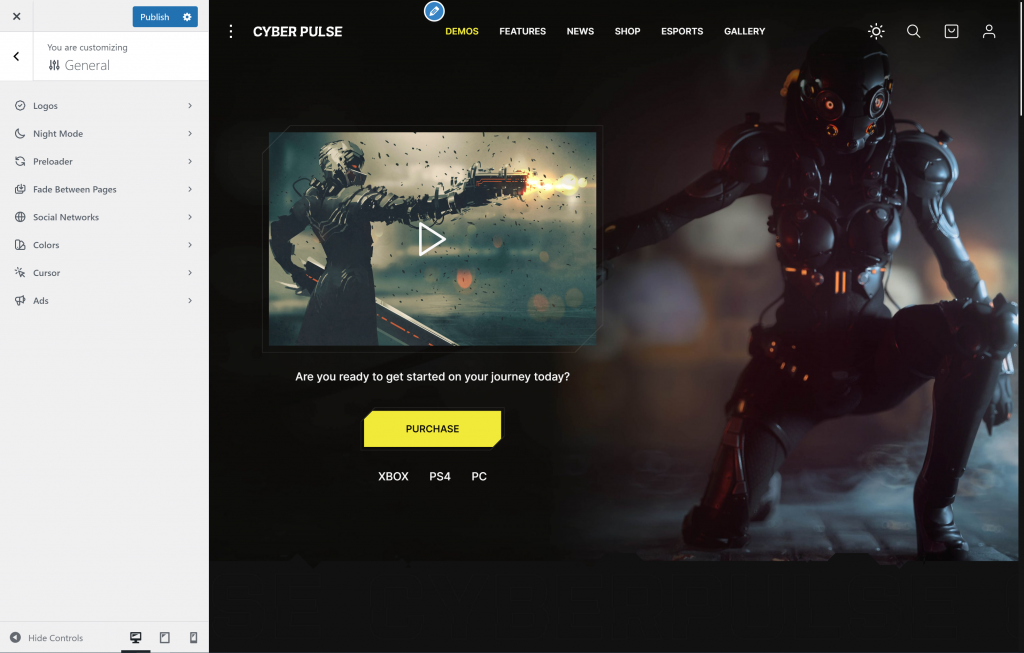Expand the Colors section chevron
1024x653 pixels.
(x=190, y=245)
